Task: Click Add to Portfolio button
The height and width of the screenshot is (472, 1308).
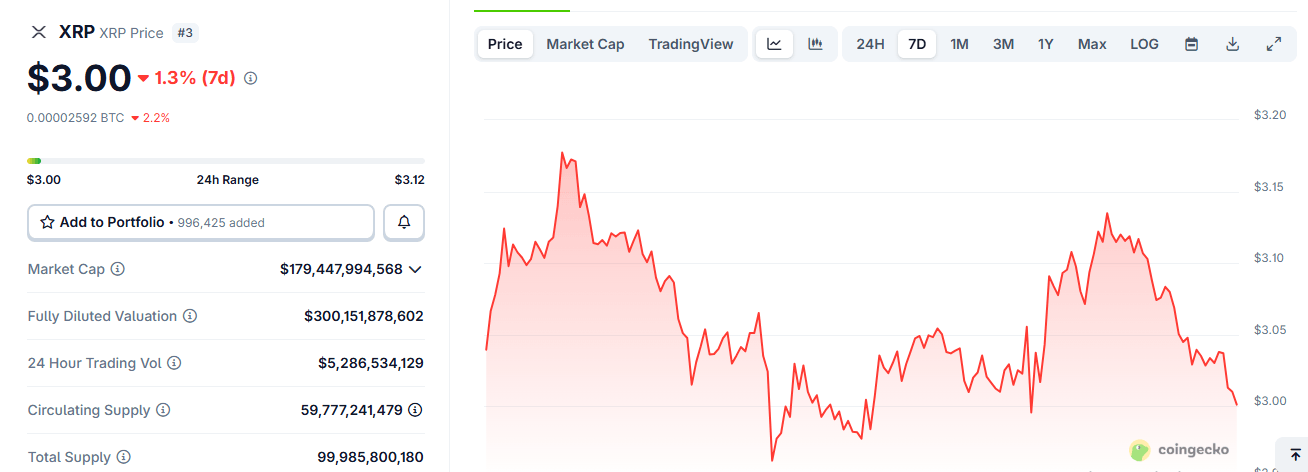Action: click(x=201, y=222)
